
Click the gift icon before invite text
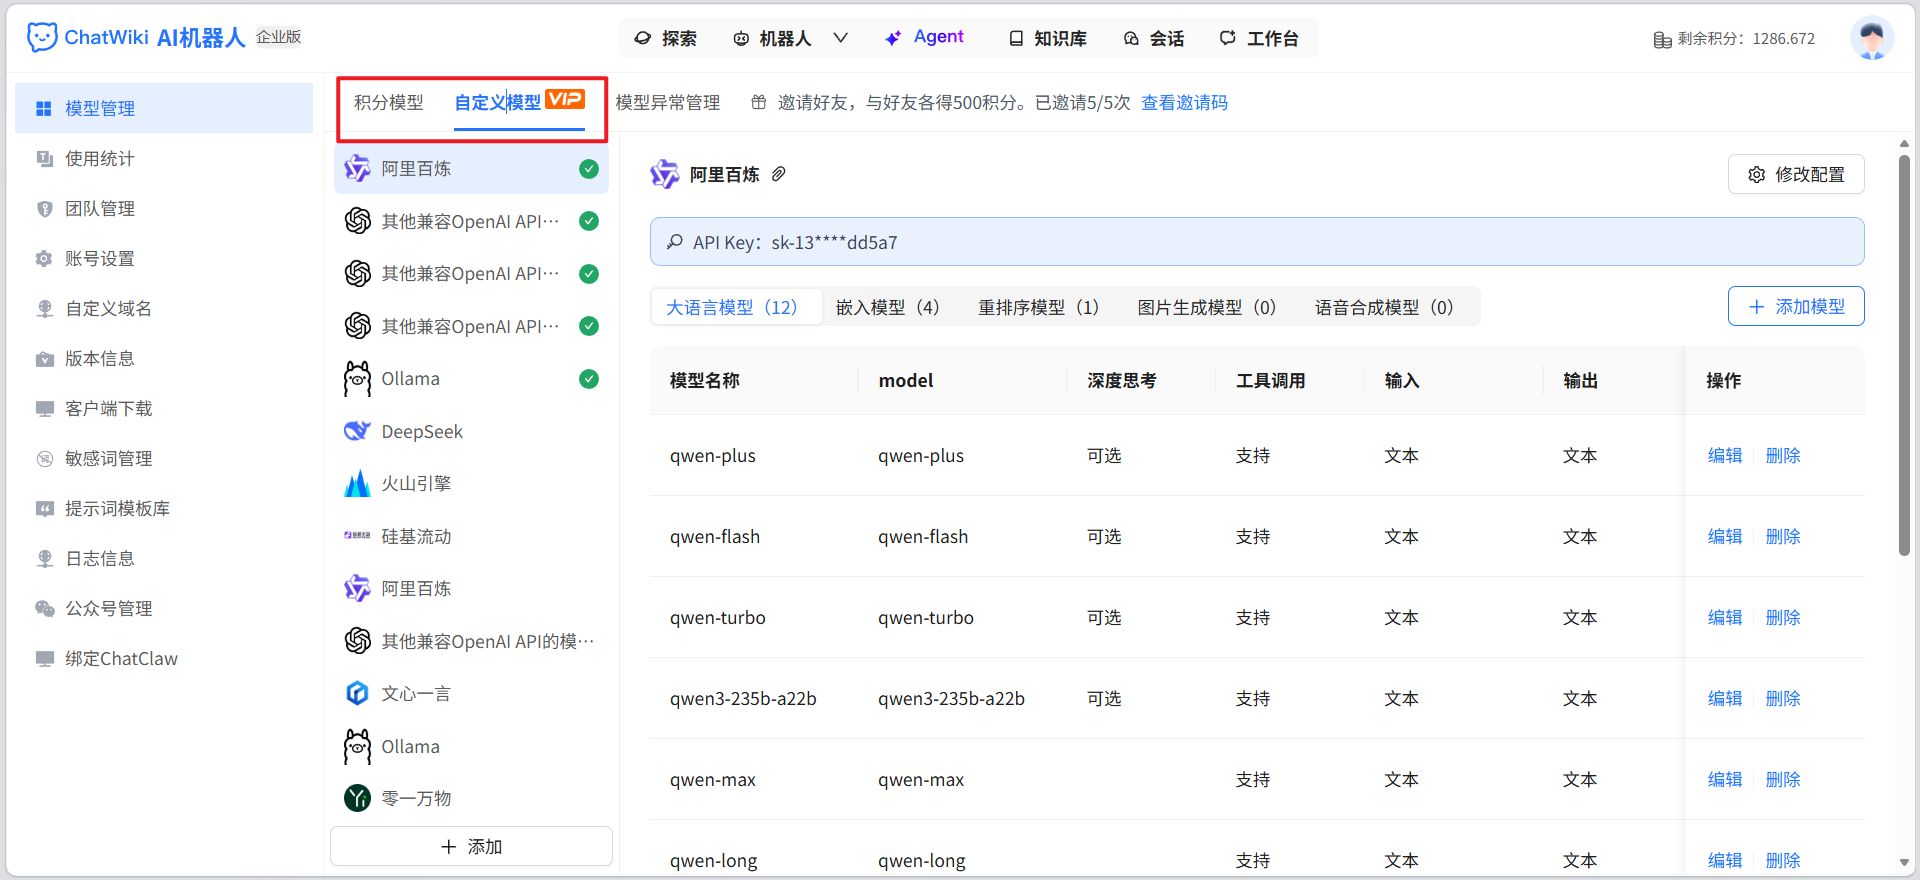[x=759, y=102]
